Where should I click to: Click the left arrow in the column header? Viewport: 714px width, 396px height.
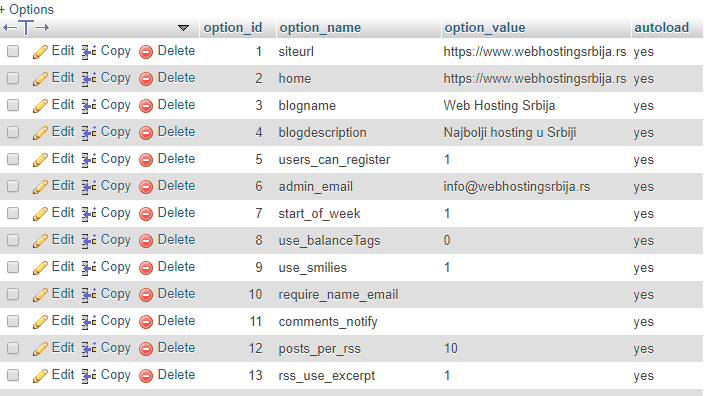(10, 28)
